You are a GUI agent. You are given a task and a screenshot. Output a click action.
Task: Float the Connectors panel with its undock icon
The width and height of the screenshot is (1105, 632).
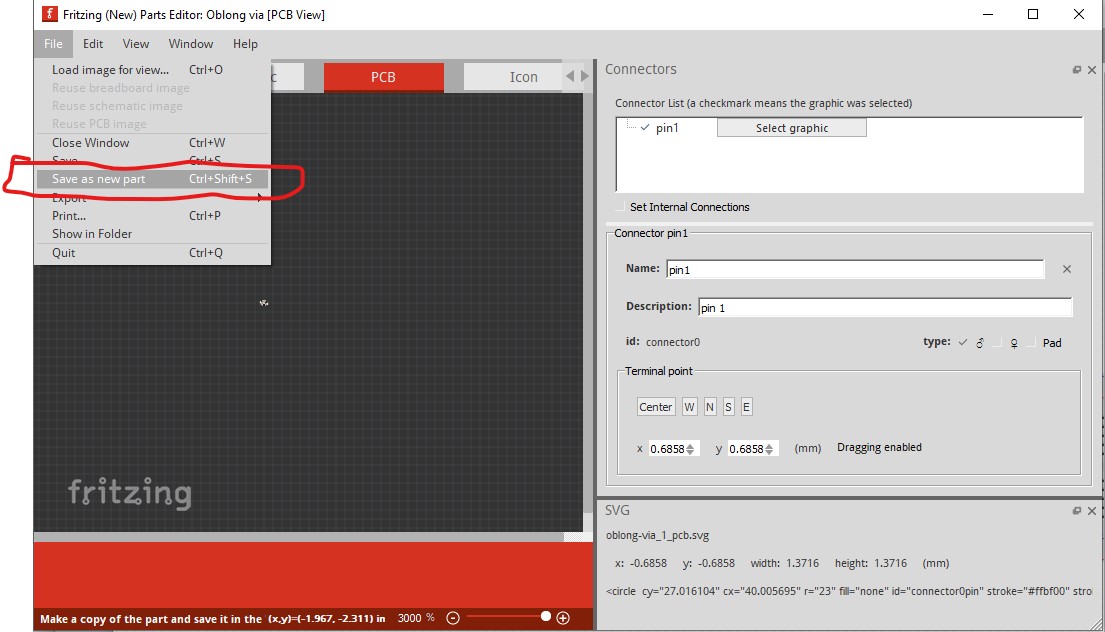1077,70
